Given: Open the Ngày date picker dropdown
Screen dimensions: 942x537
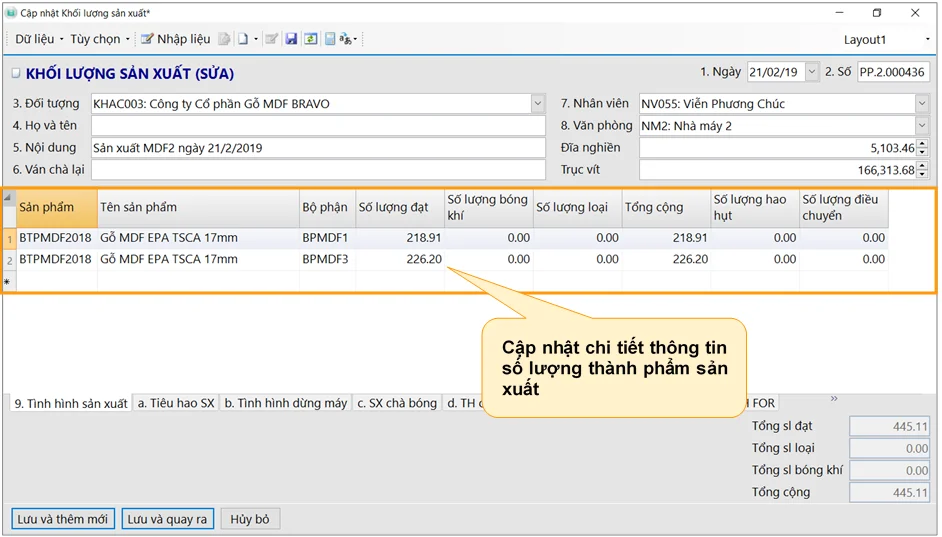Looking at the screenshot, I should click(811, 72).
